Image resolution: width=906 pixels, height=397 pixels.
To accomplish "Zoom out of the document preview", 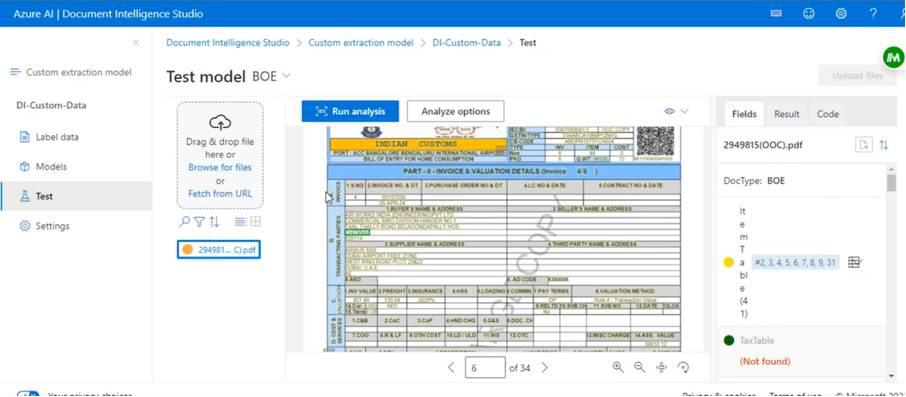I will [x=639, y=367].
